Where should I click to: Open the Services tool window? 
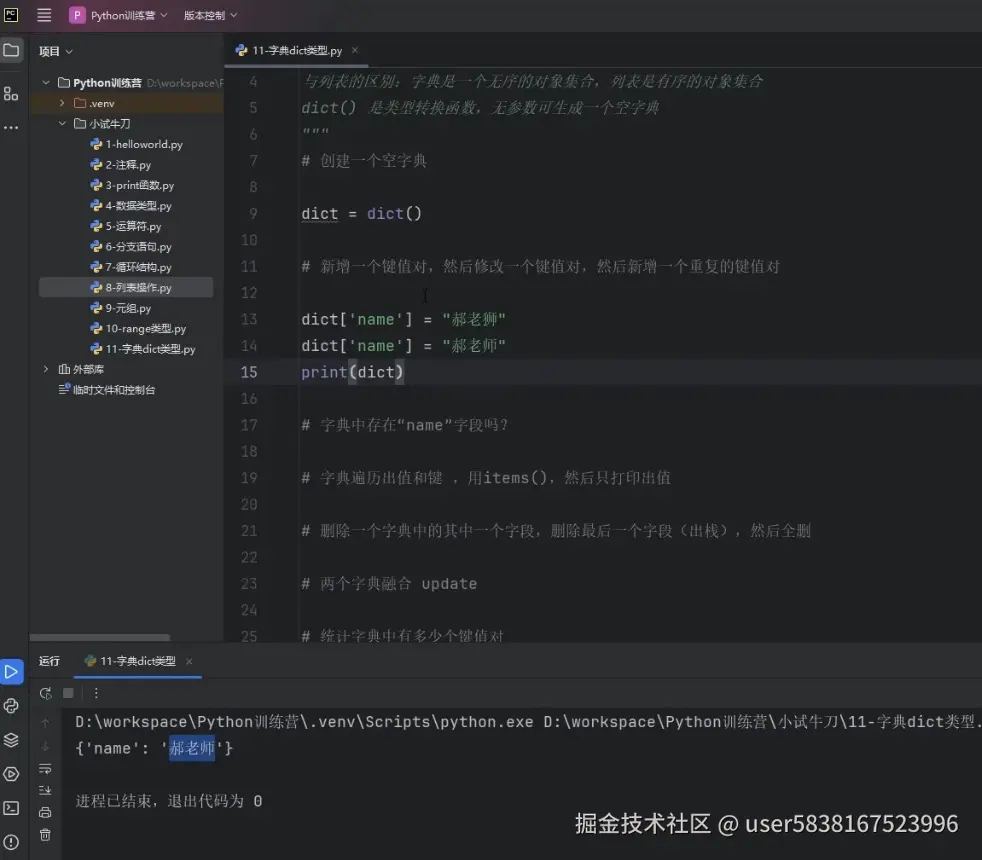coord(11,774)
